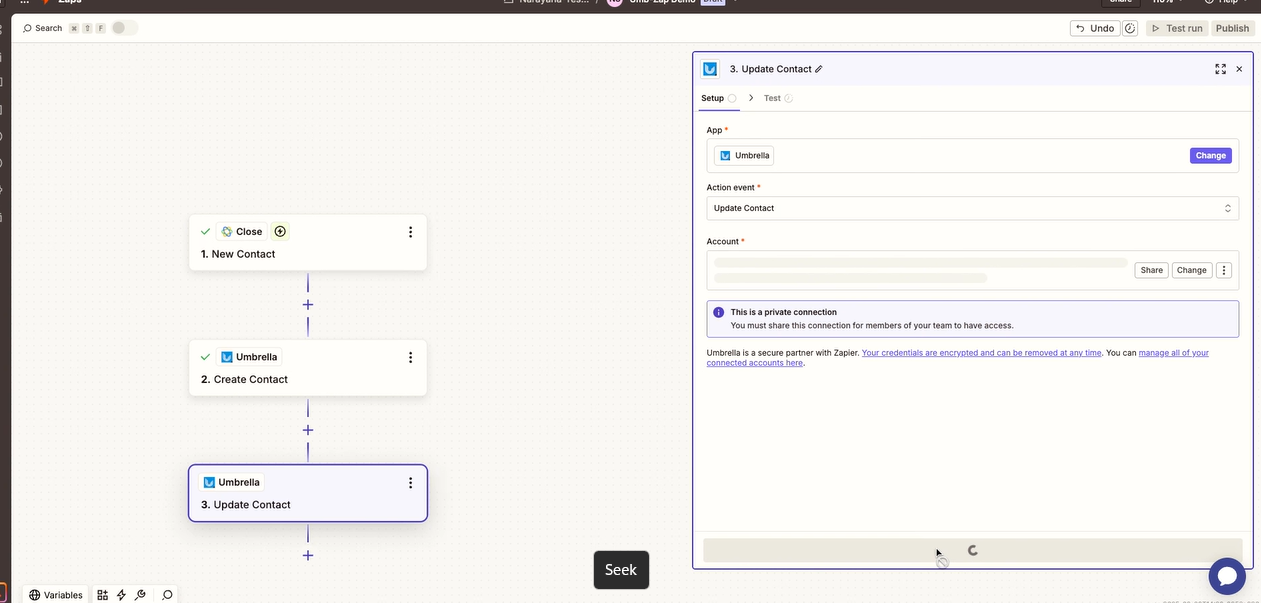1261x603 pixels.
Task: Click the Close app chip in step 1
Action: pos(242,231)
